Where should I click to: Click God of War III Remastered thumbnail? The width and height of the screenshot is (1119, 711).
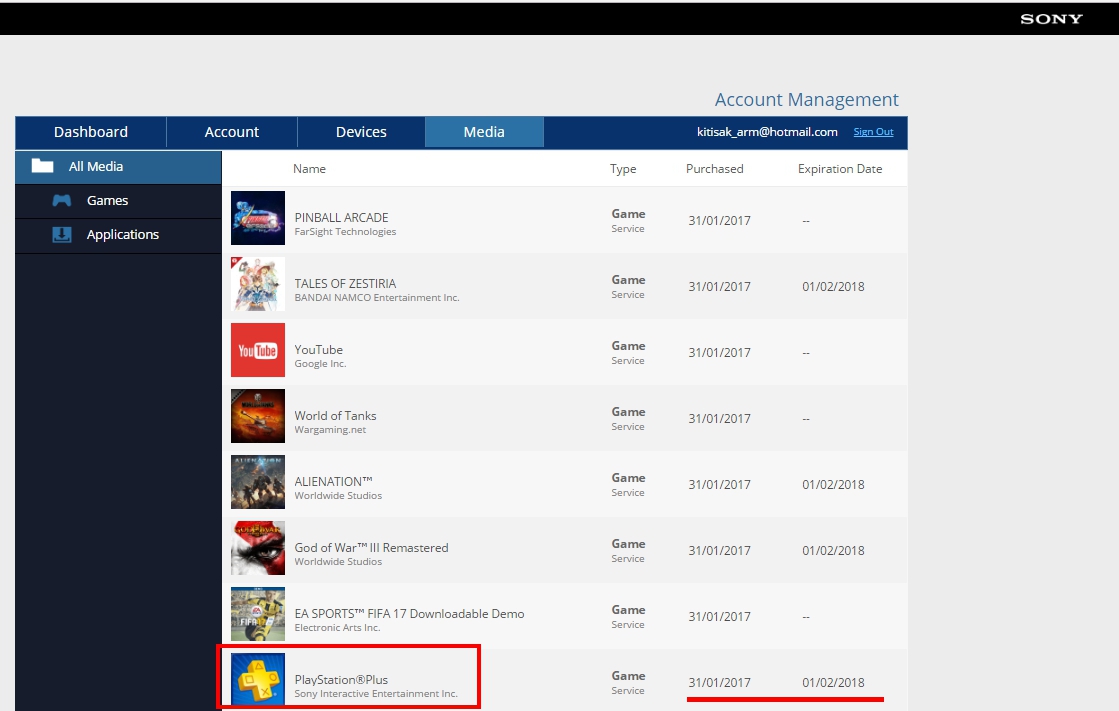pyautogui.click(x=258, y=548)
